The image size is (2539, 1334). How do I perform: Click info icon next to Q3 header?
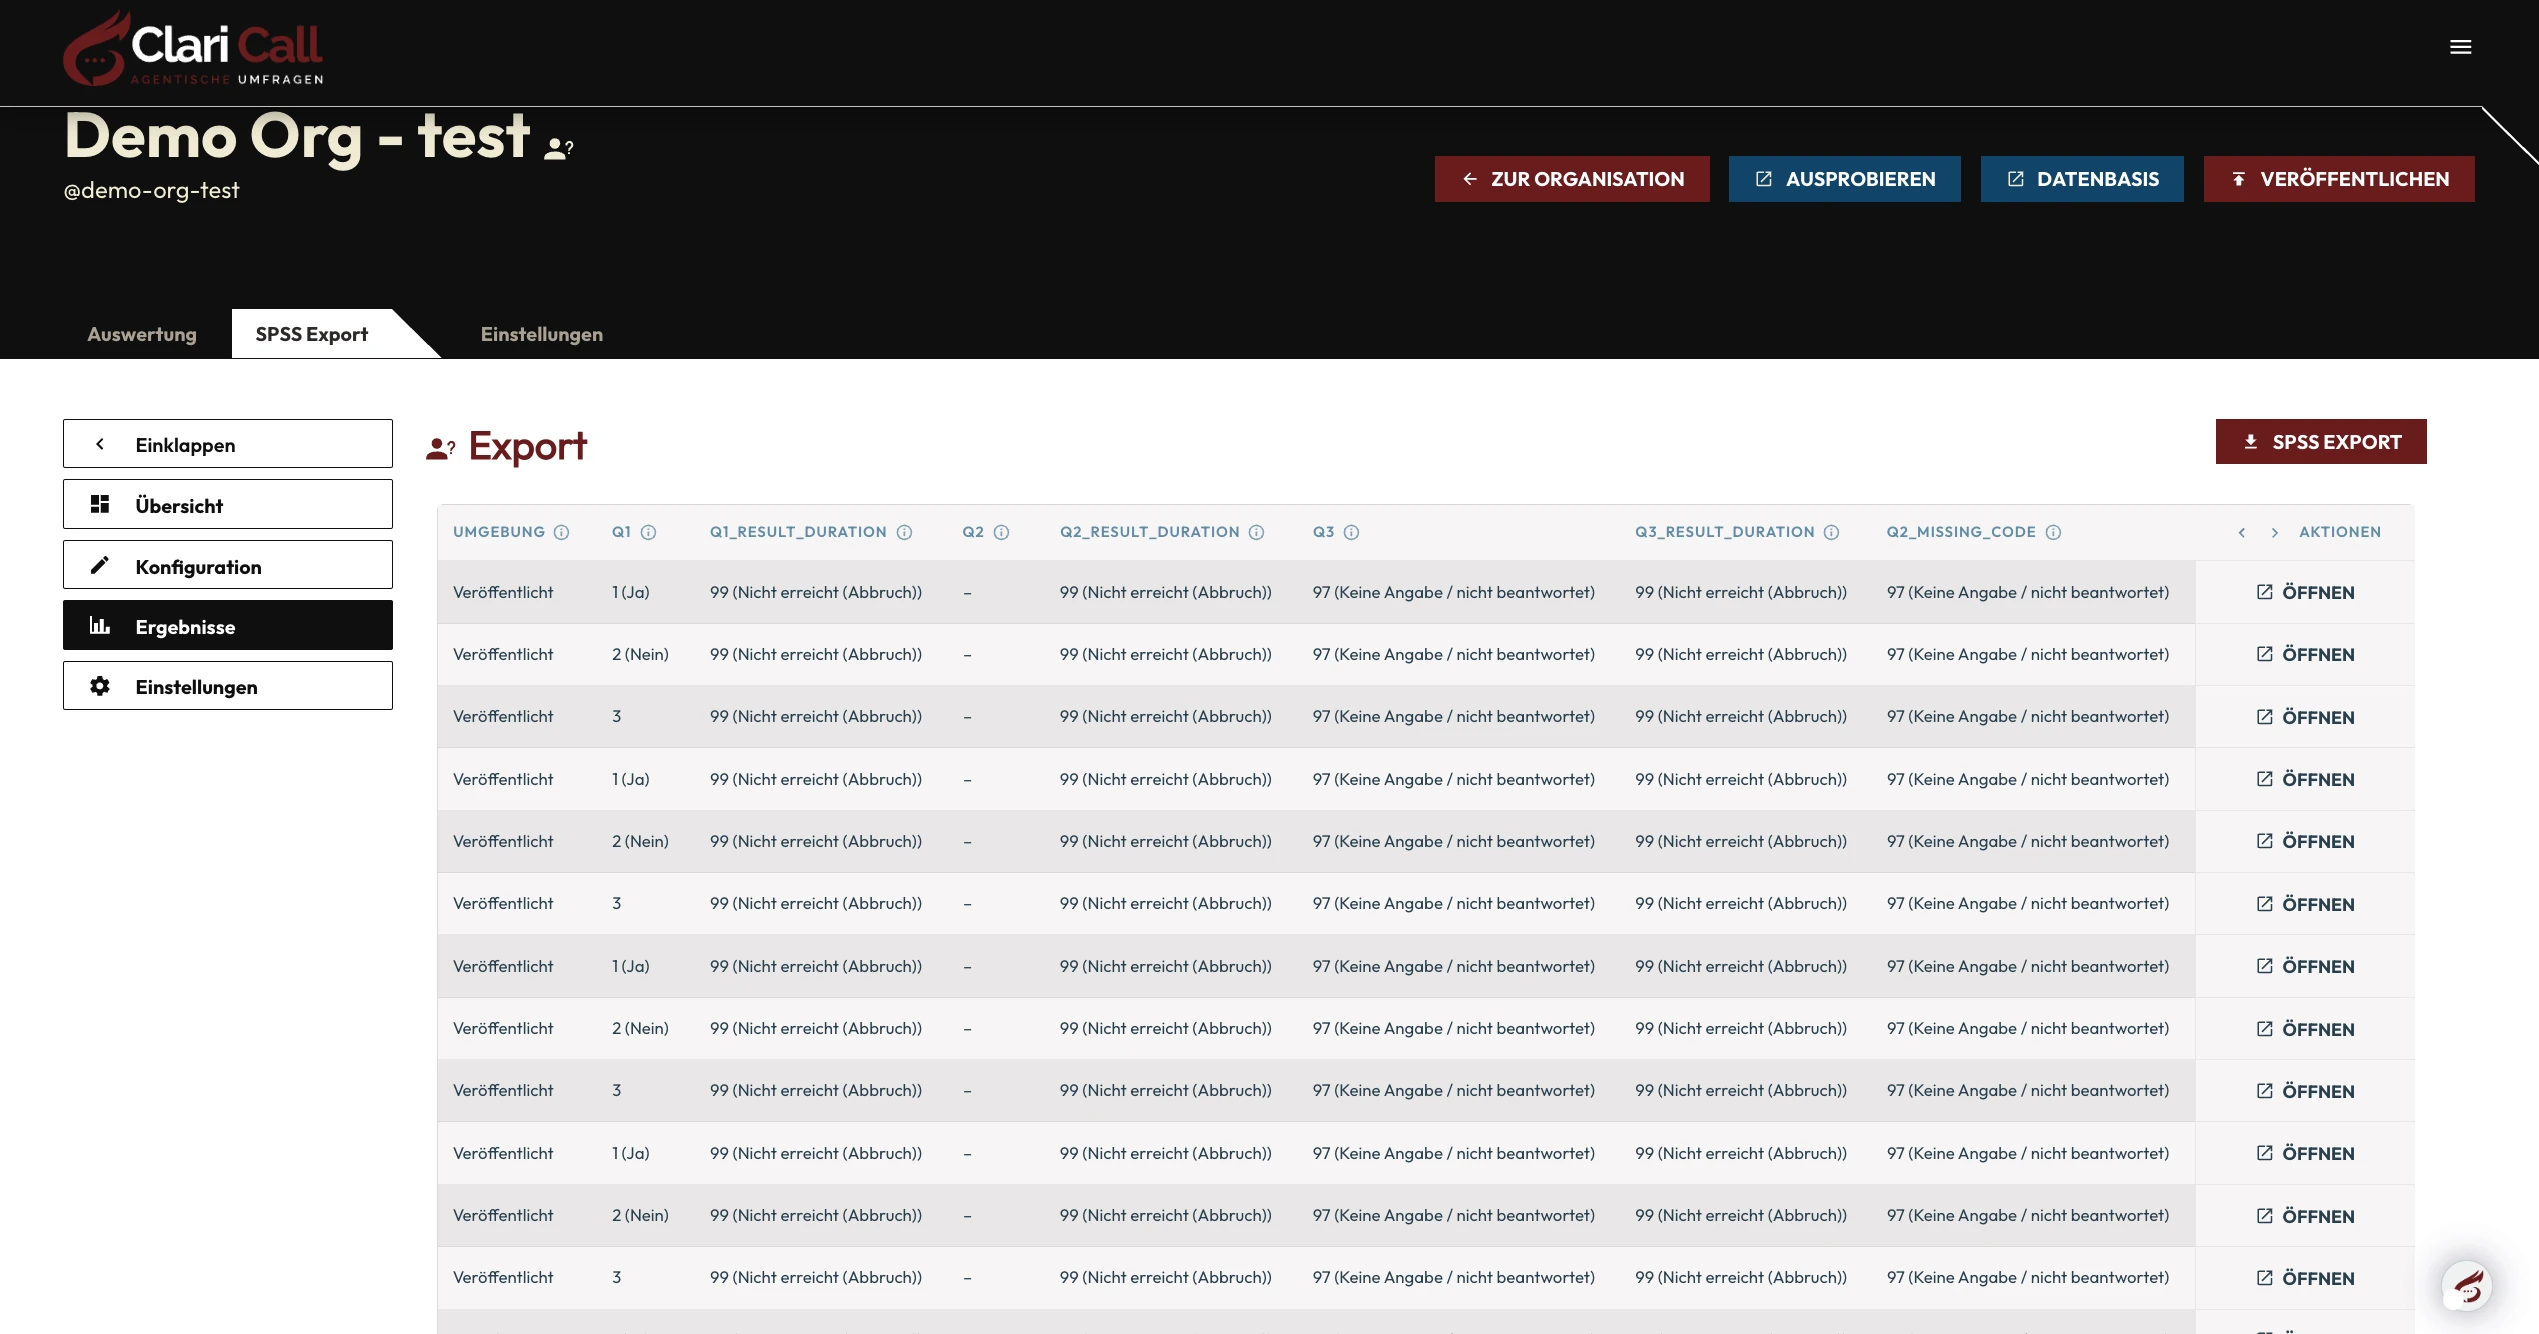pos(1351,532)
